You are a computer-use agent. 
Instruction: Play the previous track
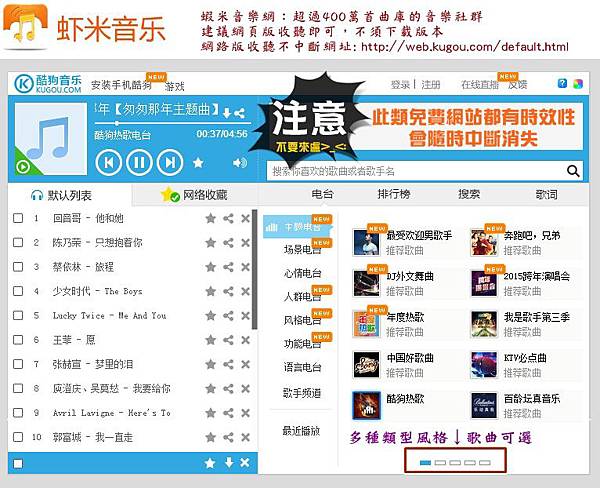(x=109, y=163)
